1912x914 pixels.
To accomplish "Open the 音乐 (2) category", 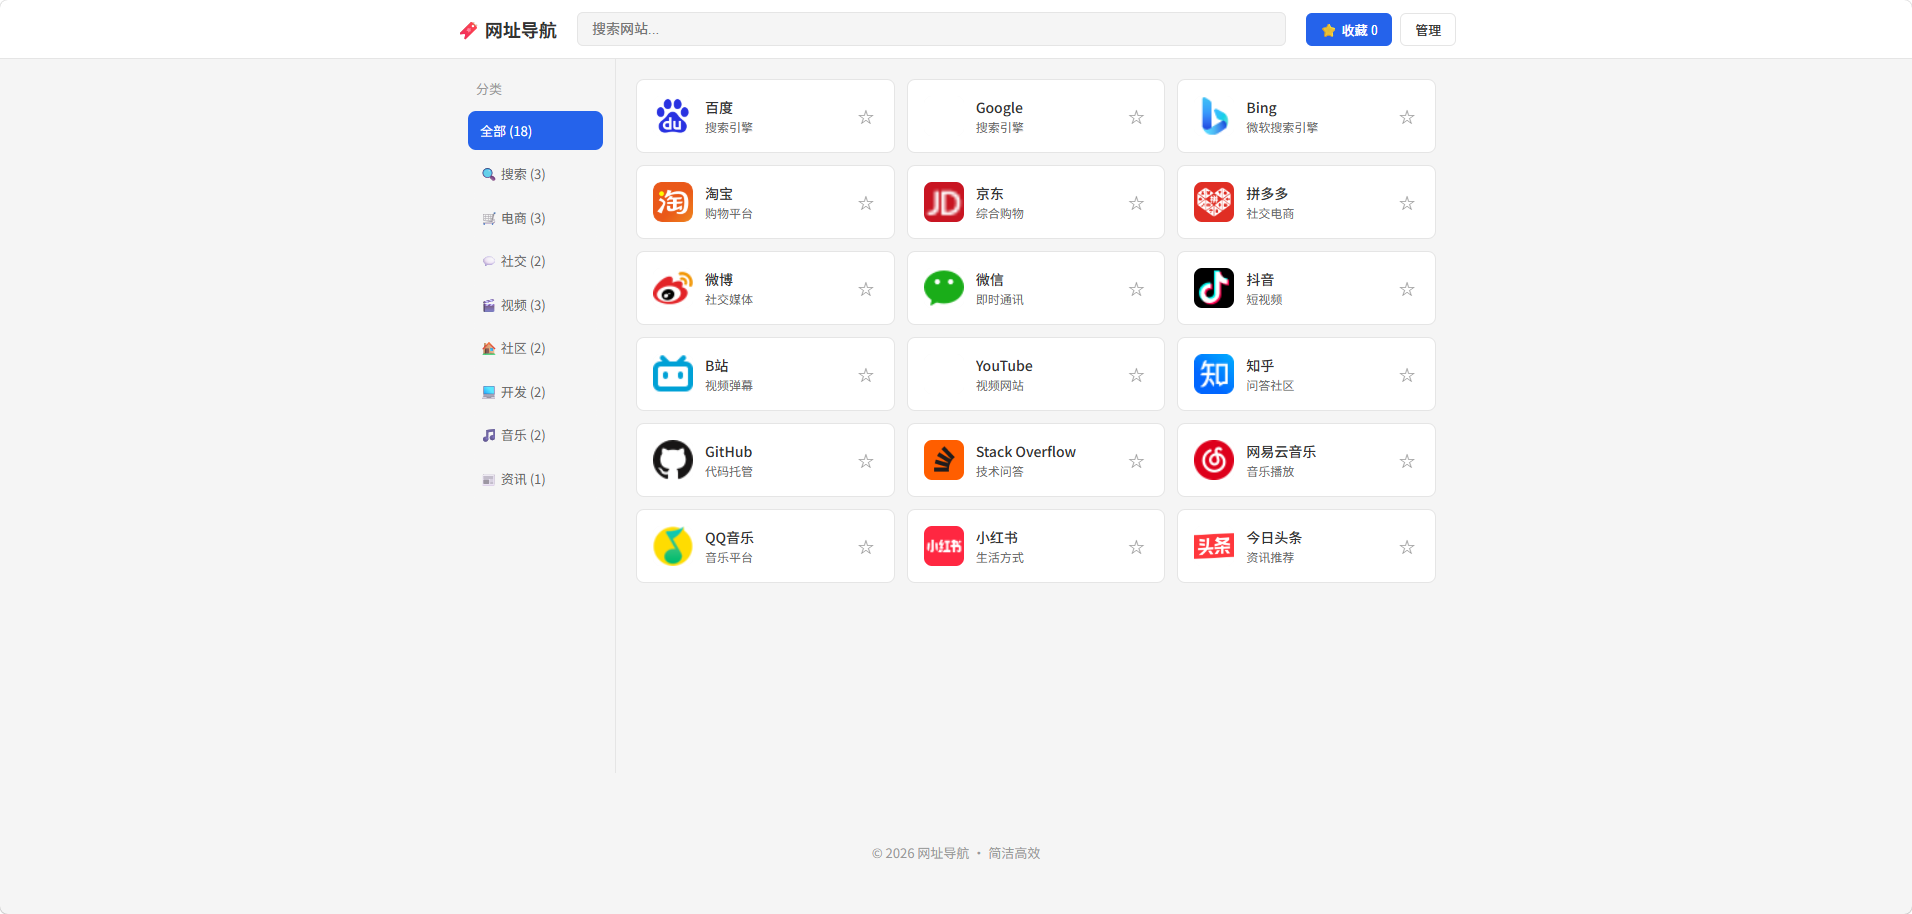I will (535, 435).
